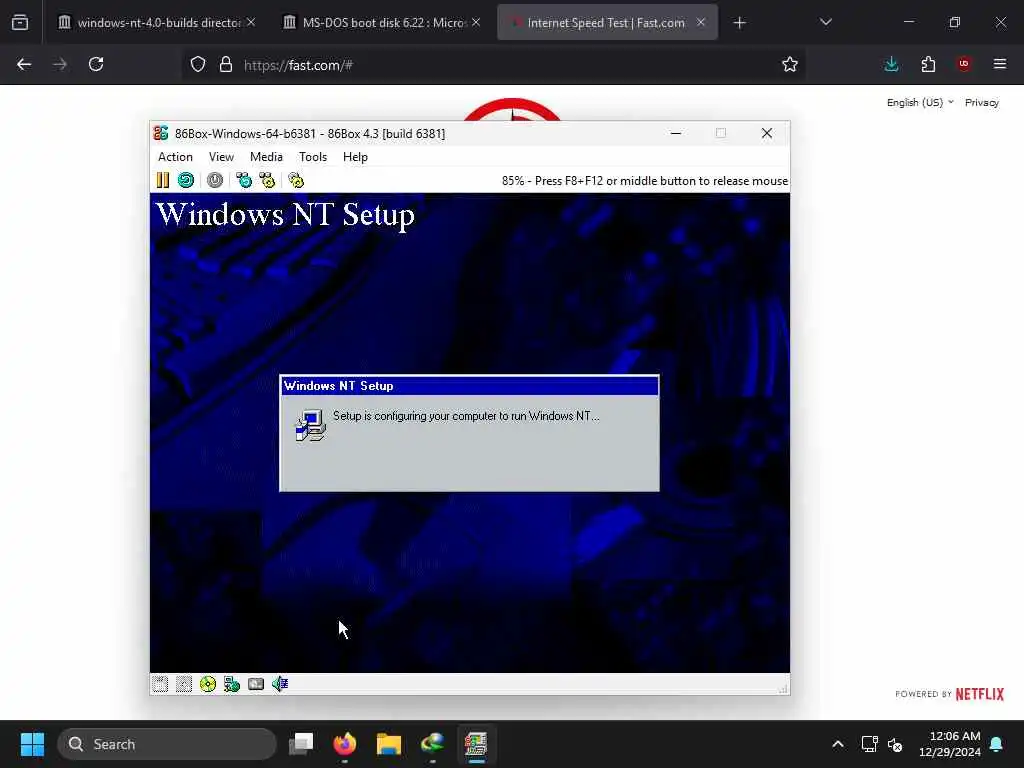Expand the English (US) language dropdown
Screen dimensions: 1024x768
pyautogui.click(x=920, y=103)
